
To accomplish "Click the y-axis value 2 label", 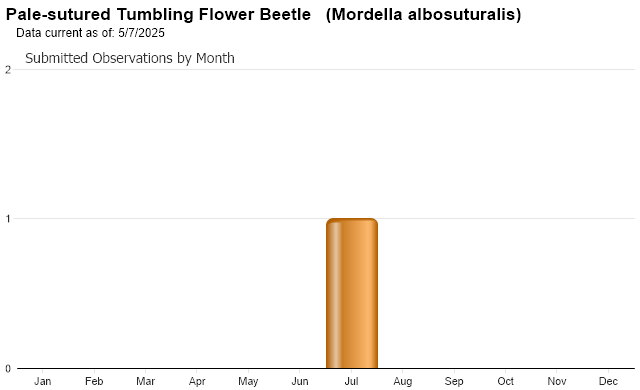I will click(x=8, y=70).
